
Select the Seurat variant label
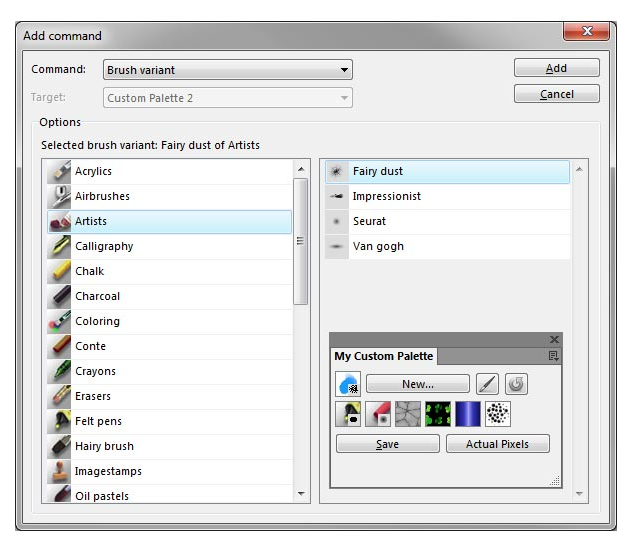coord(369,221)
